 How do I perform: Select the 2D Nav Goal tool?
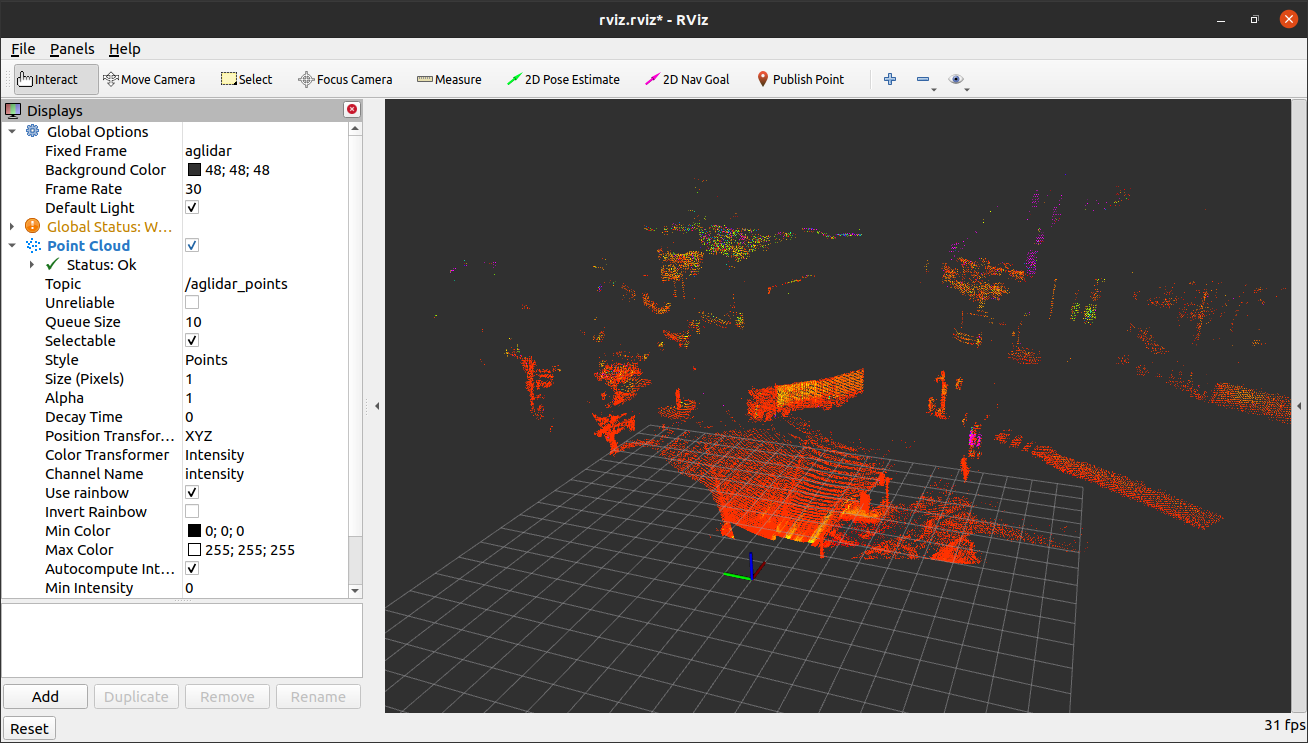(x=687, y=78)
